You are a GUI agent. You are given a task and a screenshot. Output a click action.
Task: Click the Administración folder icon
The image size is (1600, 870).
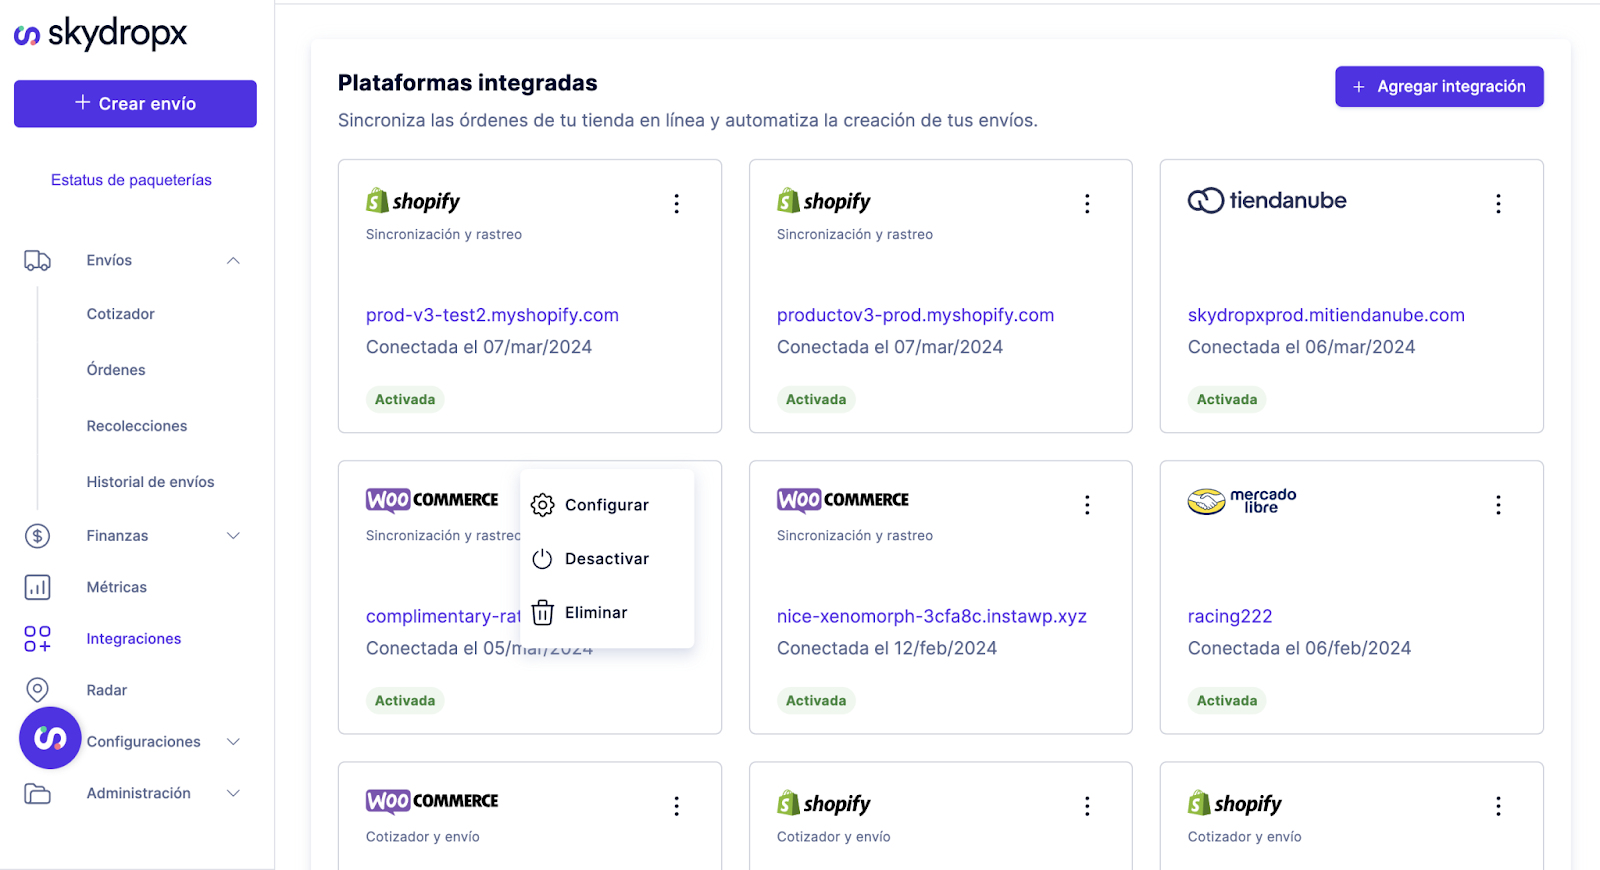[x=37, y=794]
